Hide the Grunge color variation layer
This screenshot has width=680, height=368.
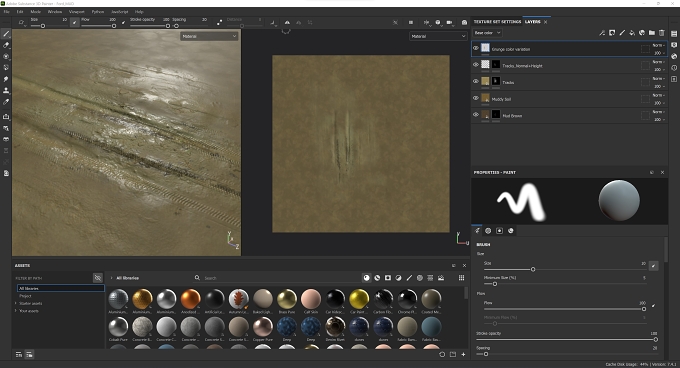[x=476, y=49]
